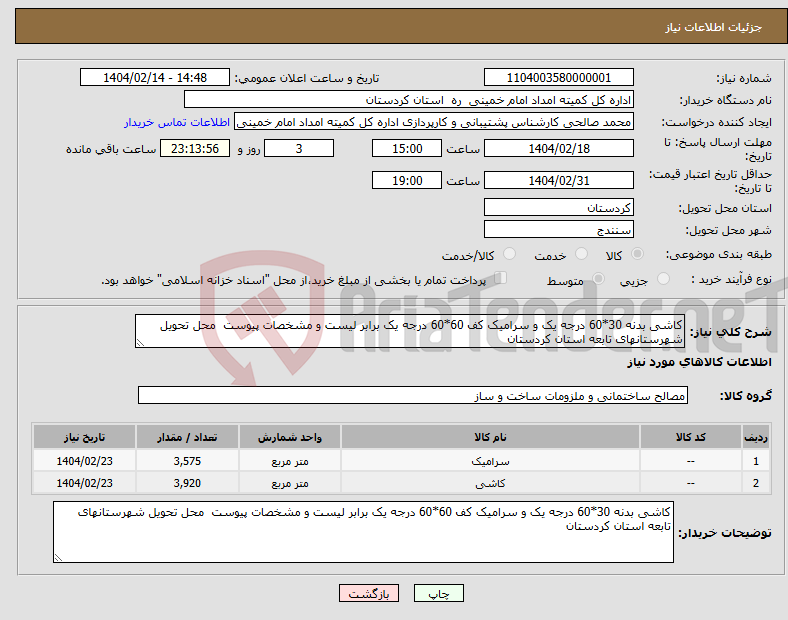Click the شرح کلی نیاز description textarea
Image resolution: width=788 pixels, height=620 pixels.
click(x=410, y=331)
